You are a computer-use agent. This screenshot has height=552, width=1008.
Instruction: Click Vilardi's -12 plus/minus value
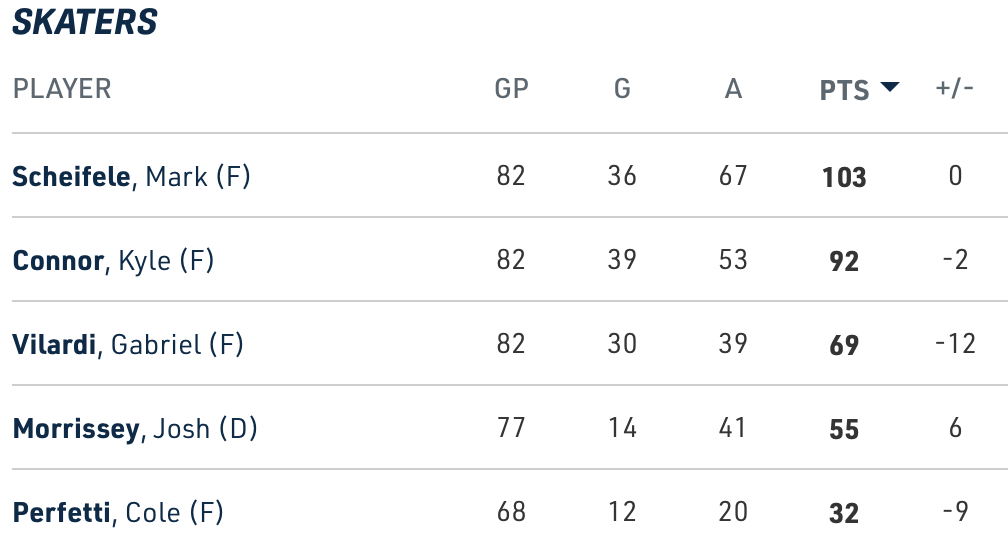point(955,345)
